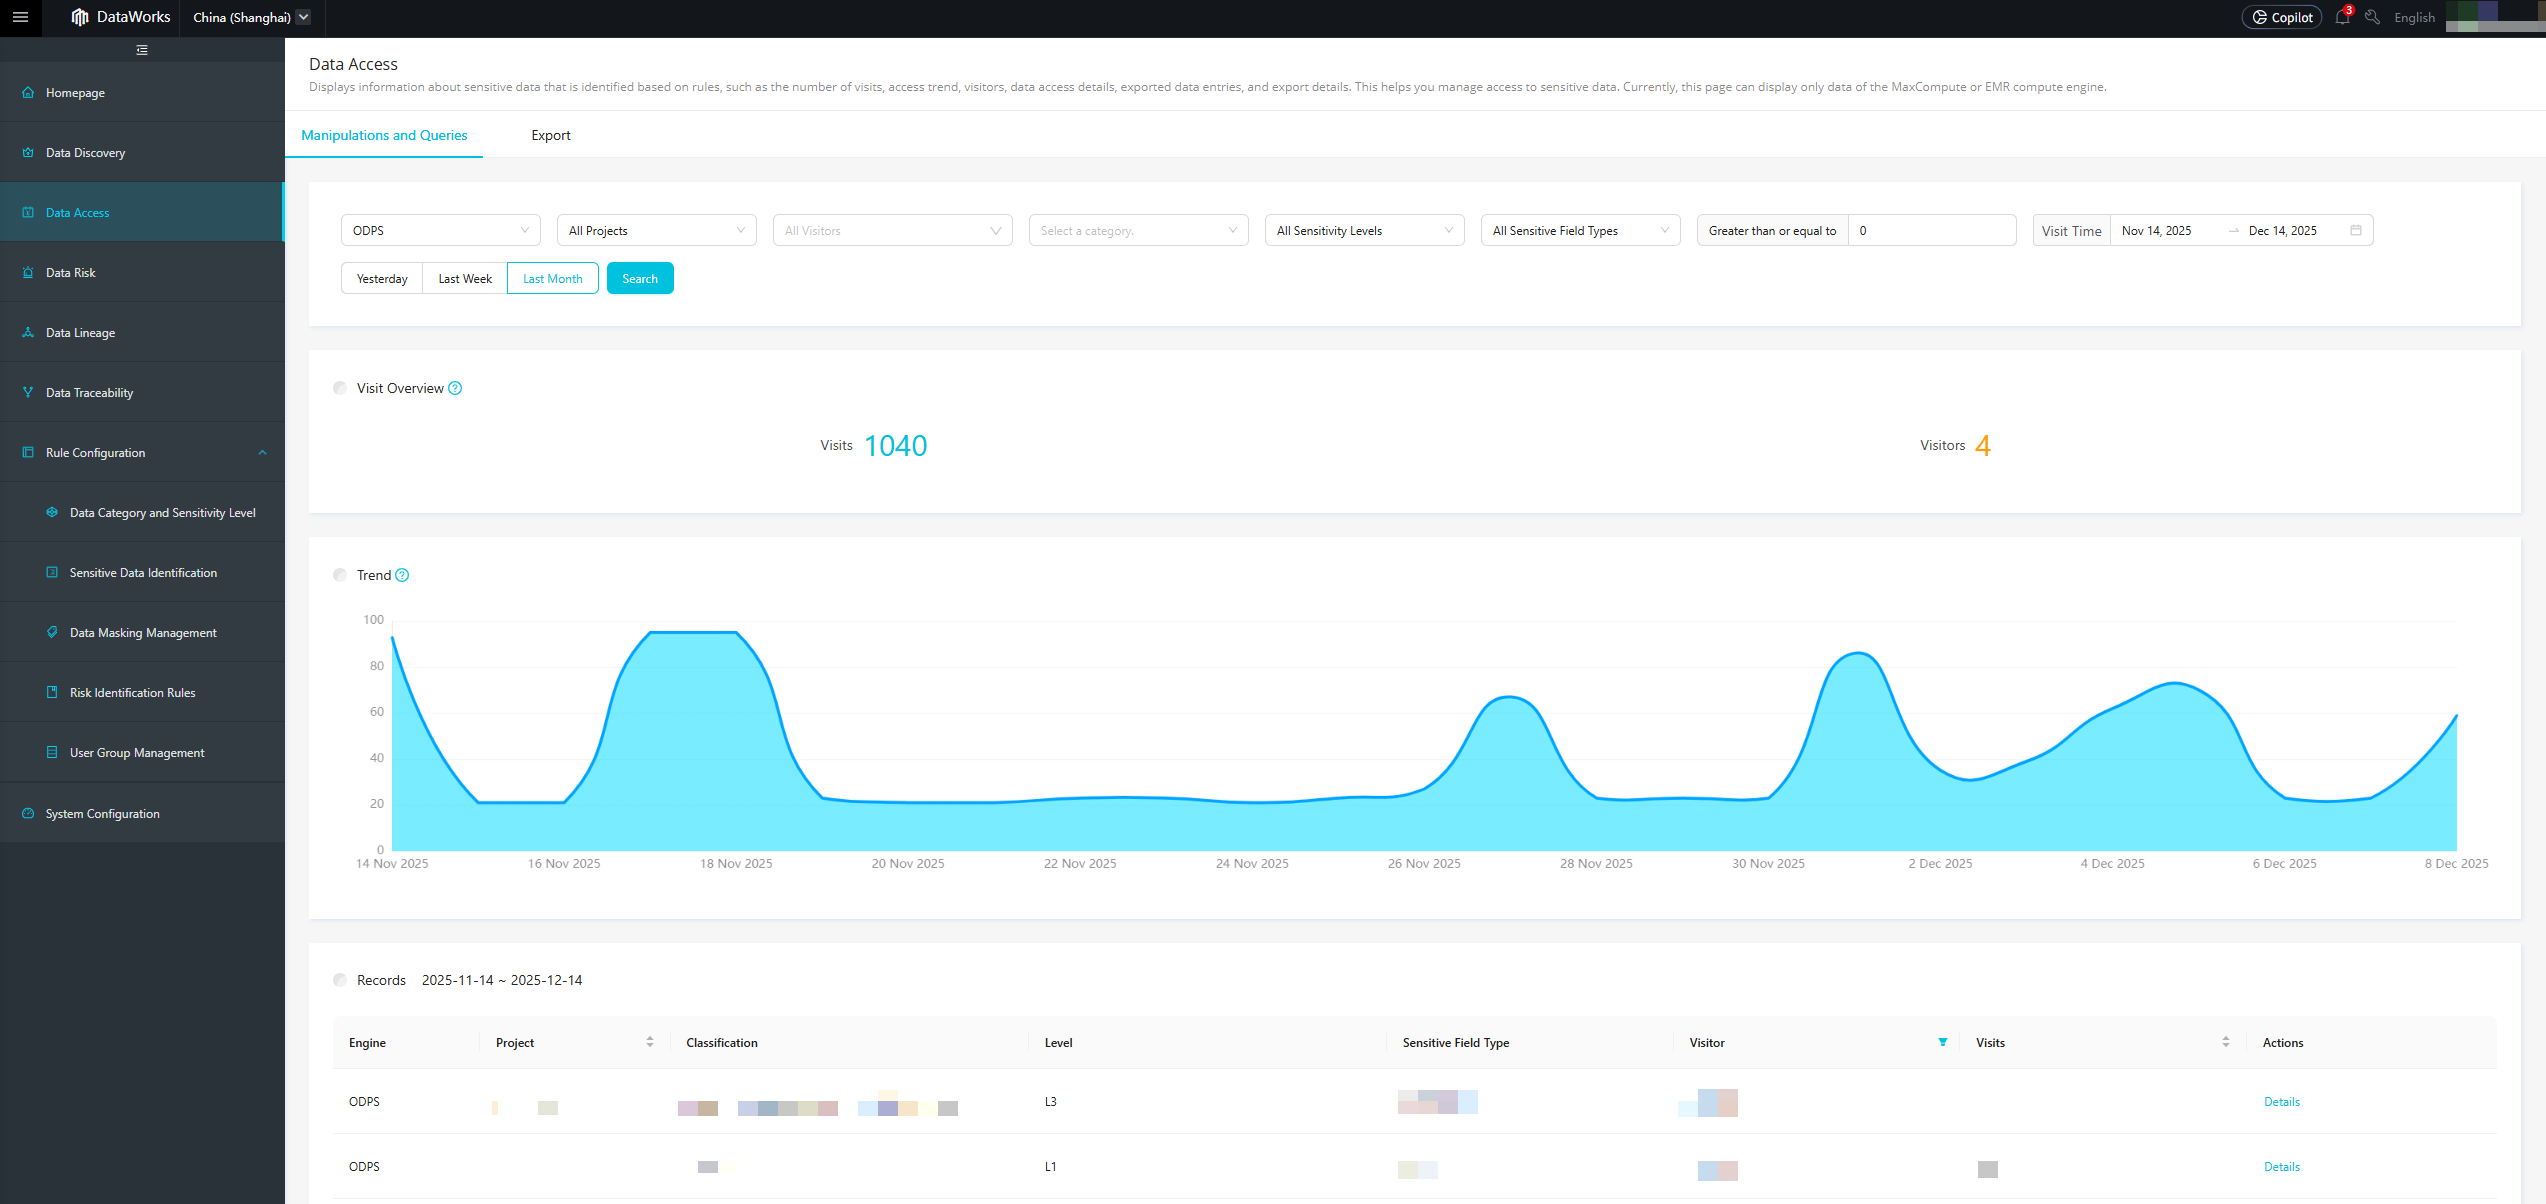Switch to the Export tab
This screenshot has width=2546, height=1204.
pyautogui.click(x=550, y=135)
